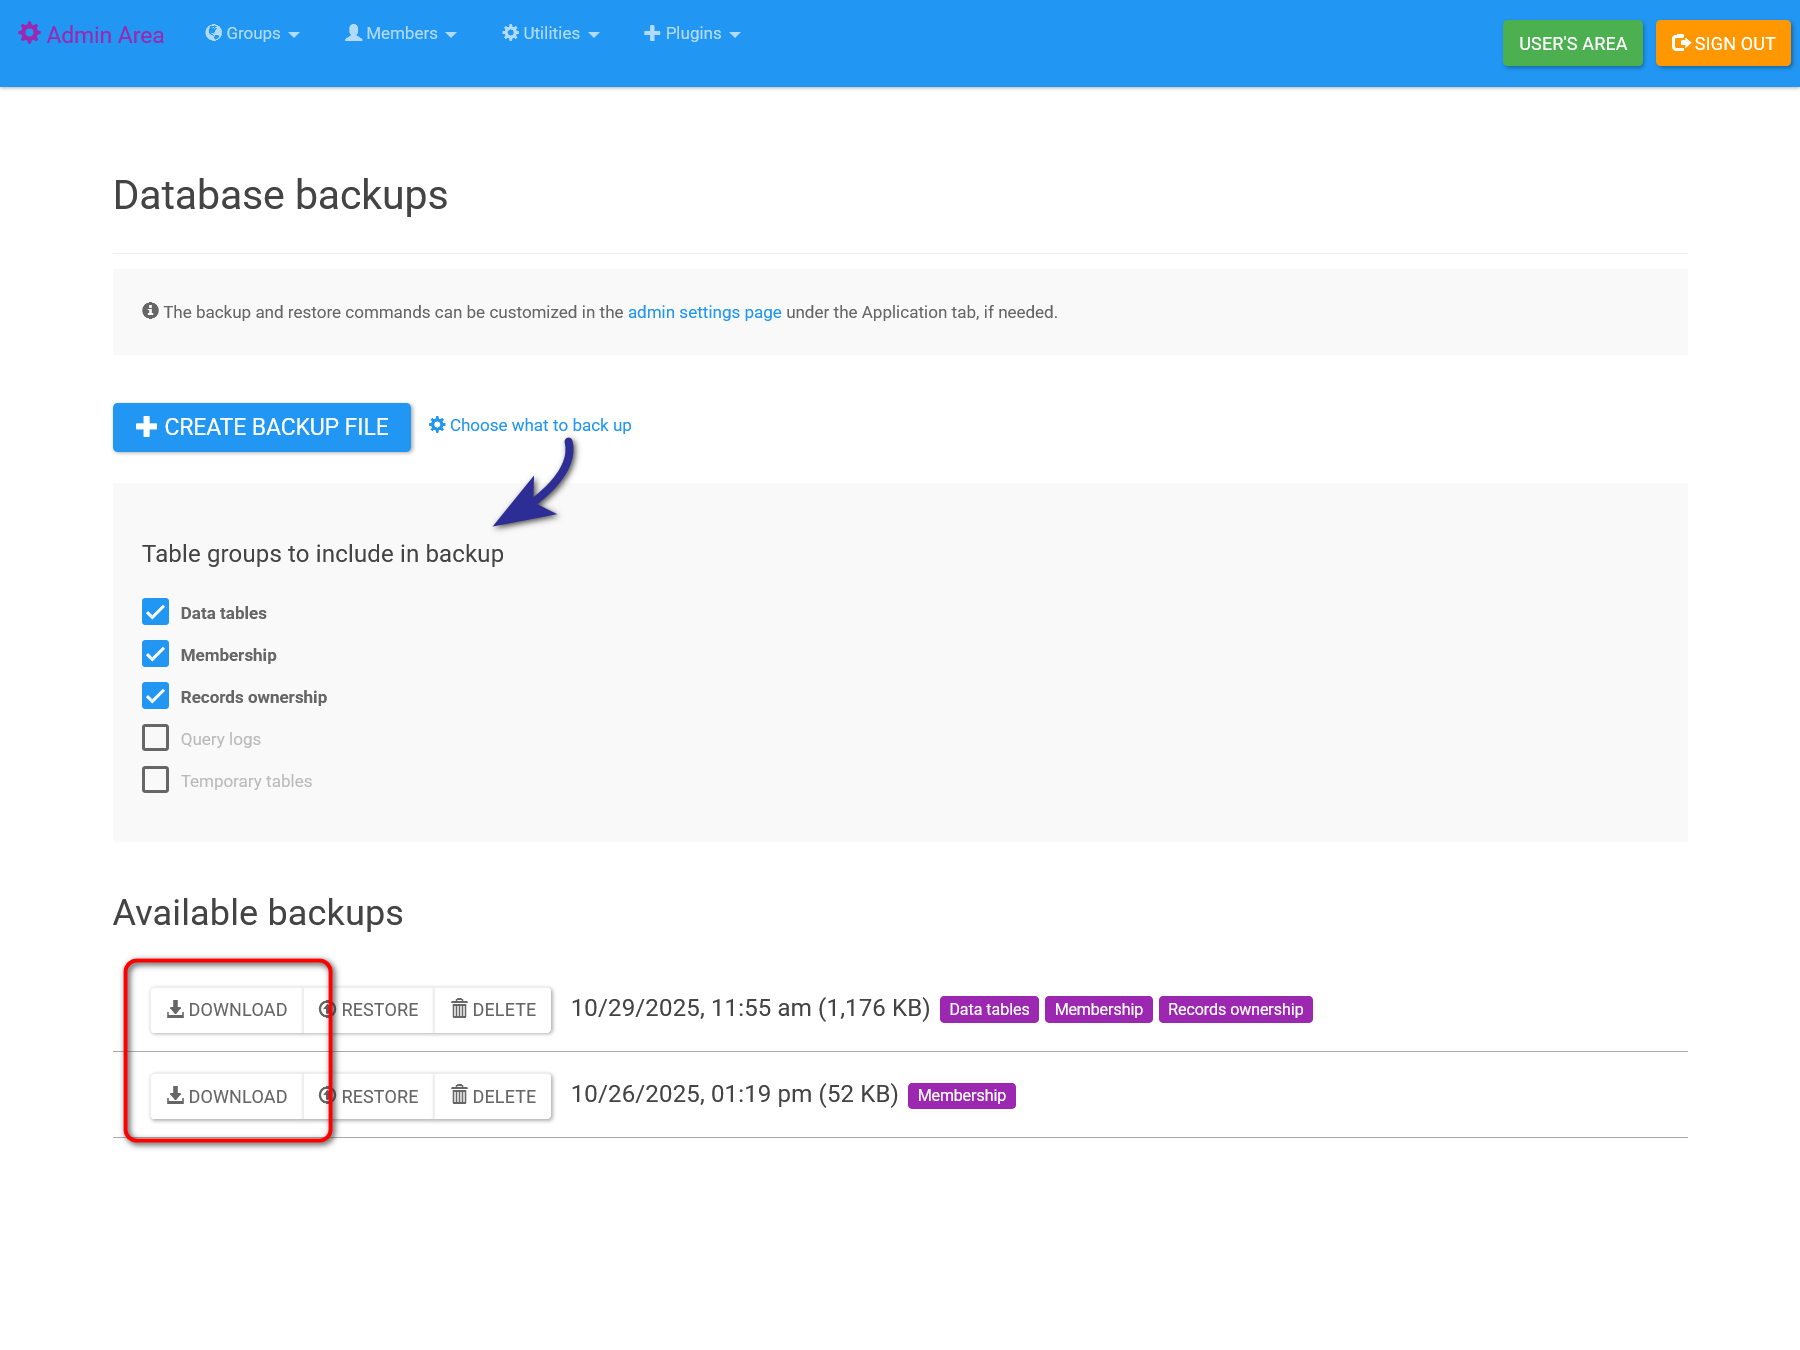
Task: Click the gear icon beside Choose what to back up
Action: coord(437,424)
